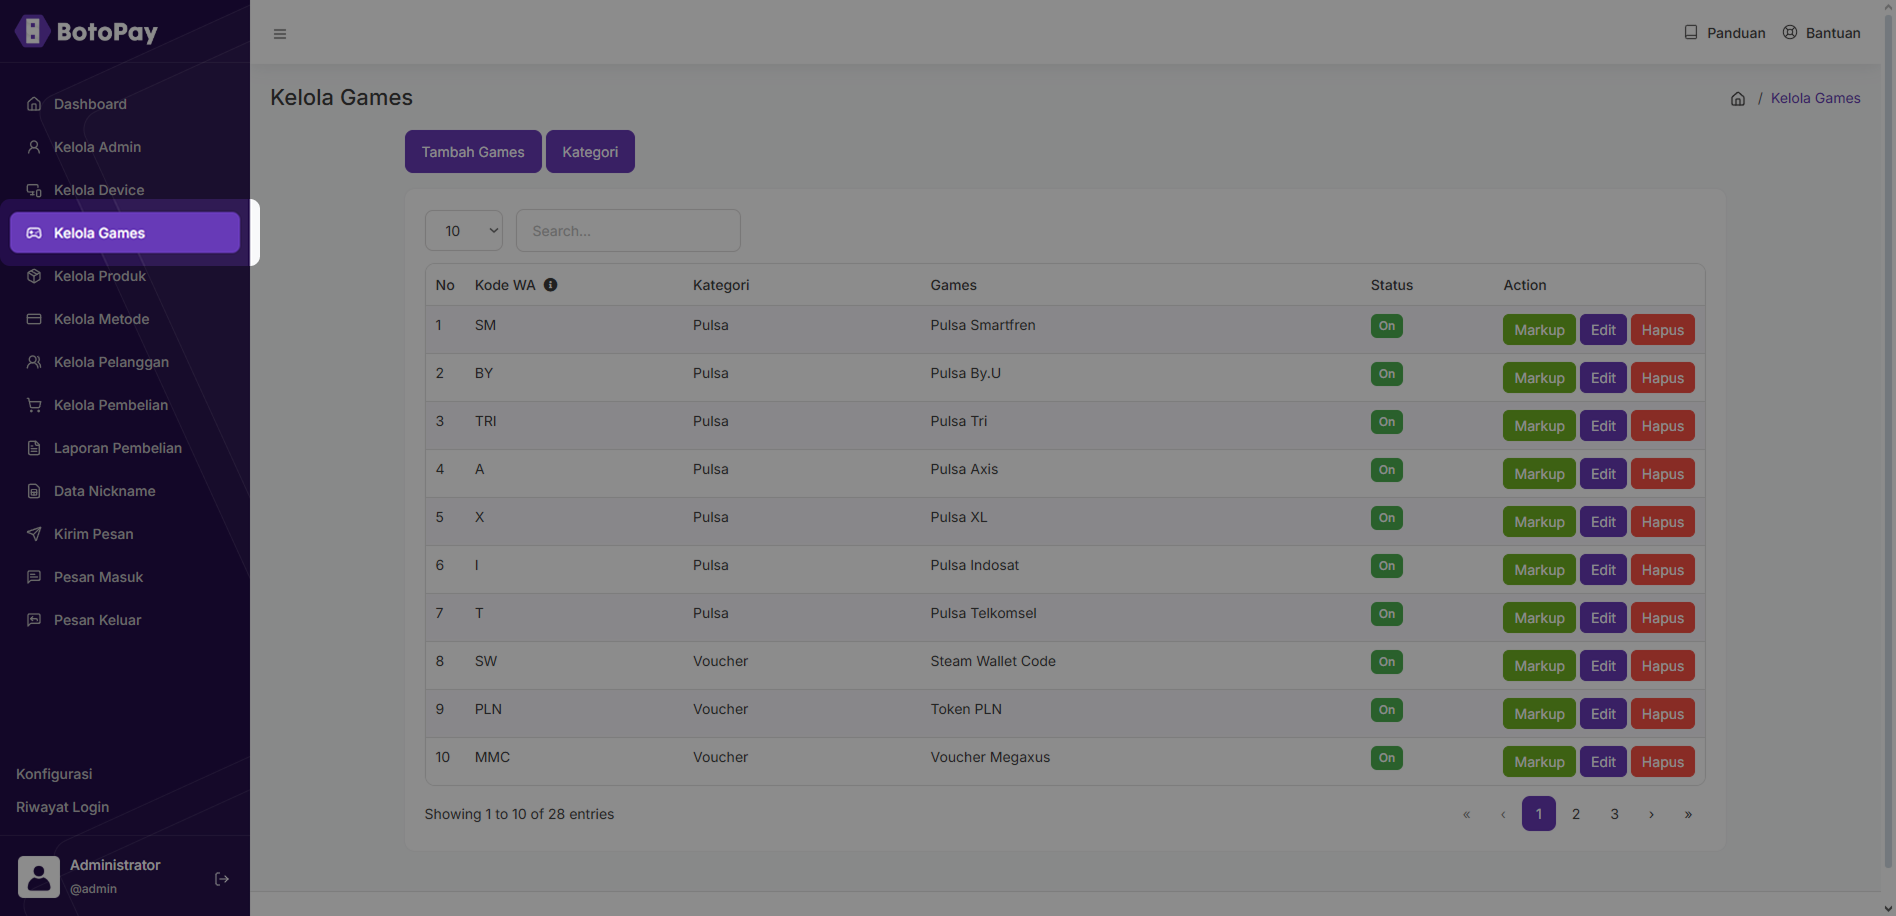Click the Search input field

click(x=628, y=231)
